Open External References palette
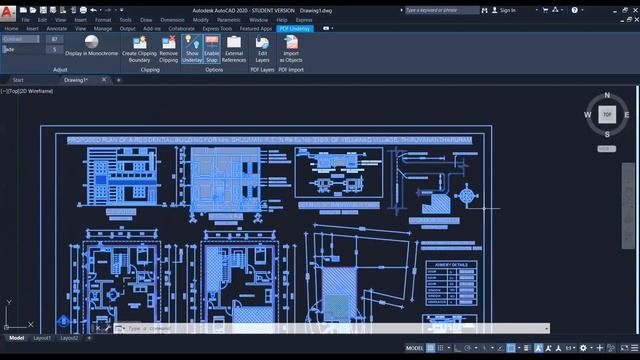 tap(234, 49)
